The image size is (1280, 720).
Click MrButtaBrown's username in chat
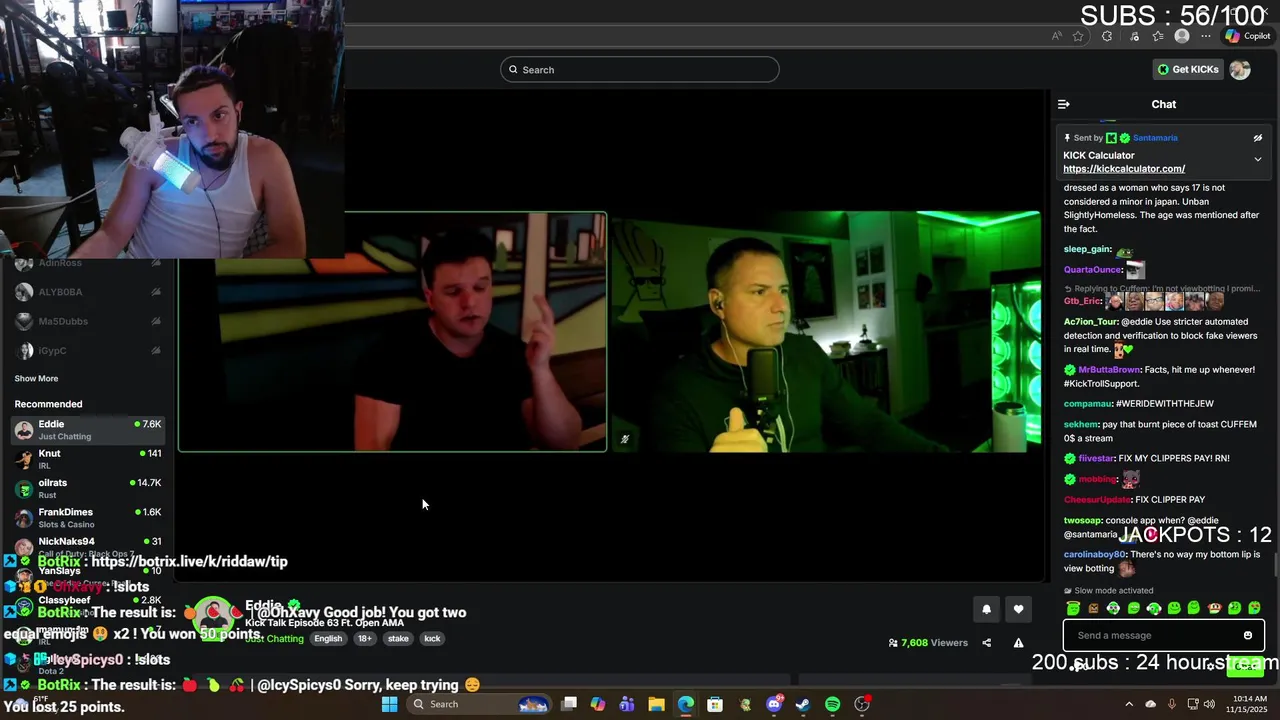click(1109, 370)
